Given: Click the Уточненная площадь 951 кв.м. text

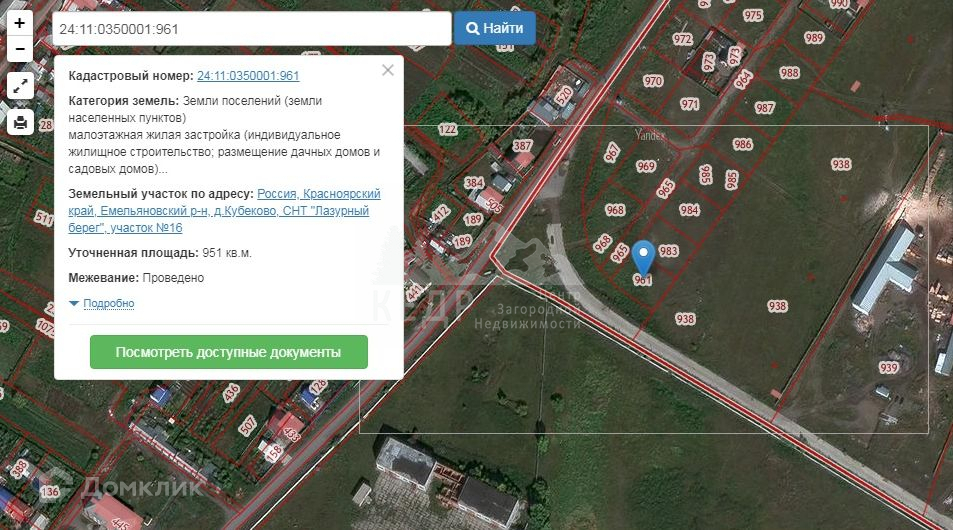Looking at the screenshot, I should [160, 253].
